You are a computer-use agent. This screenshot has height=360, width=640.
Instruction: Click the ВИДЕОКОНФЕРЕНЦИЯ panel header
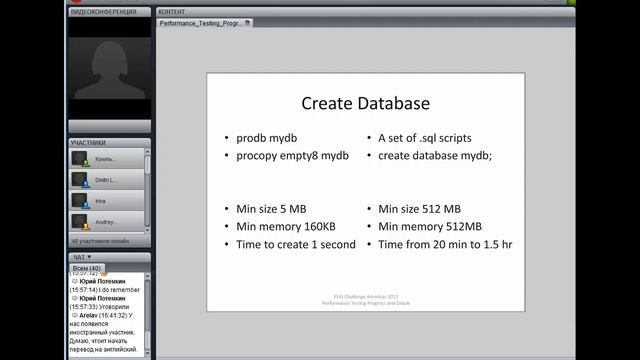click(x=109, y=12)
